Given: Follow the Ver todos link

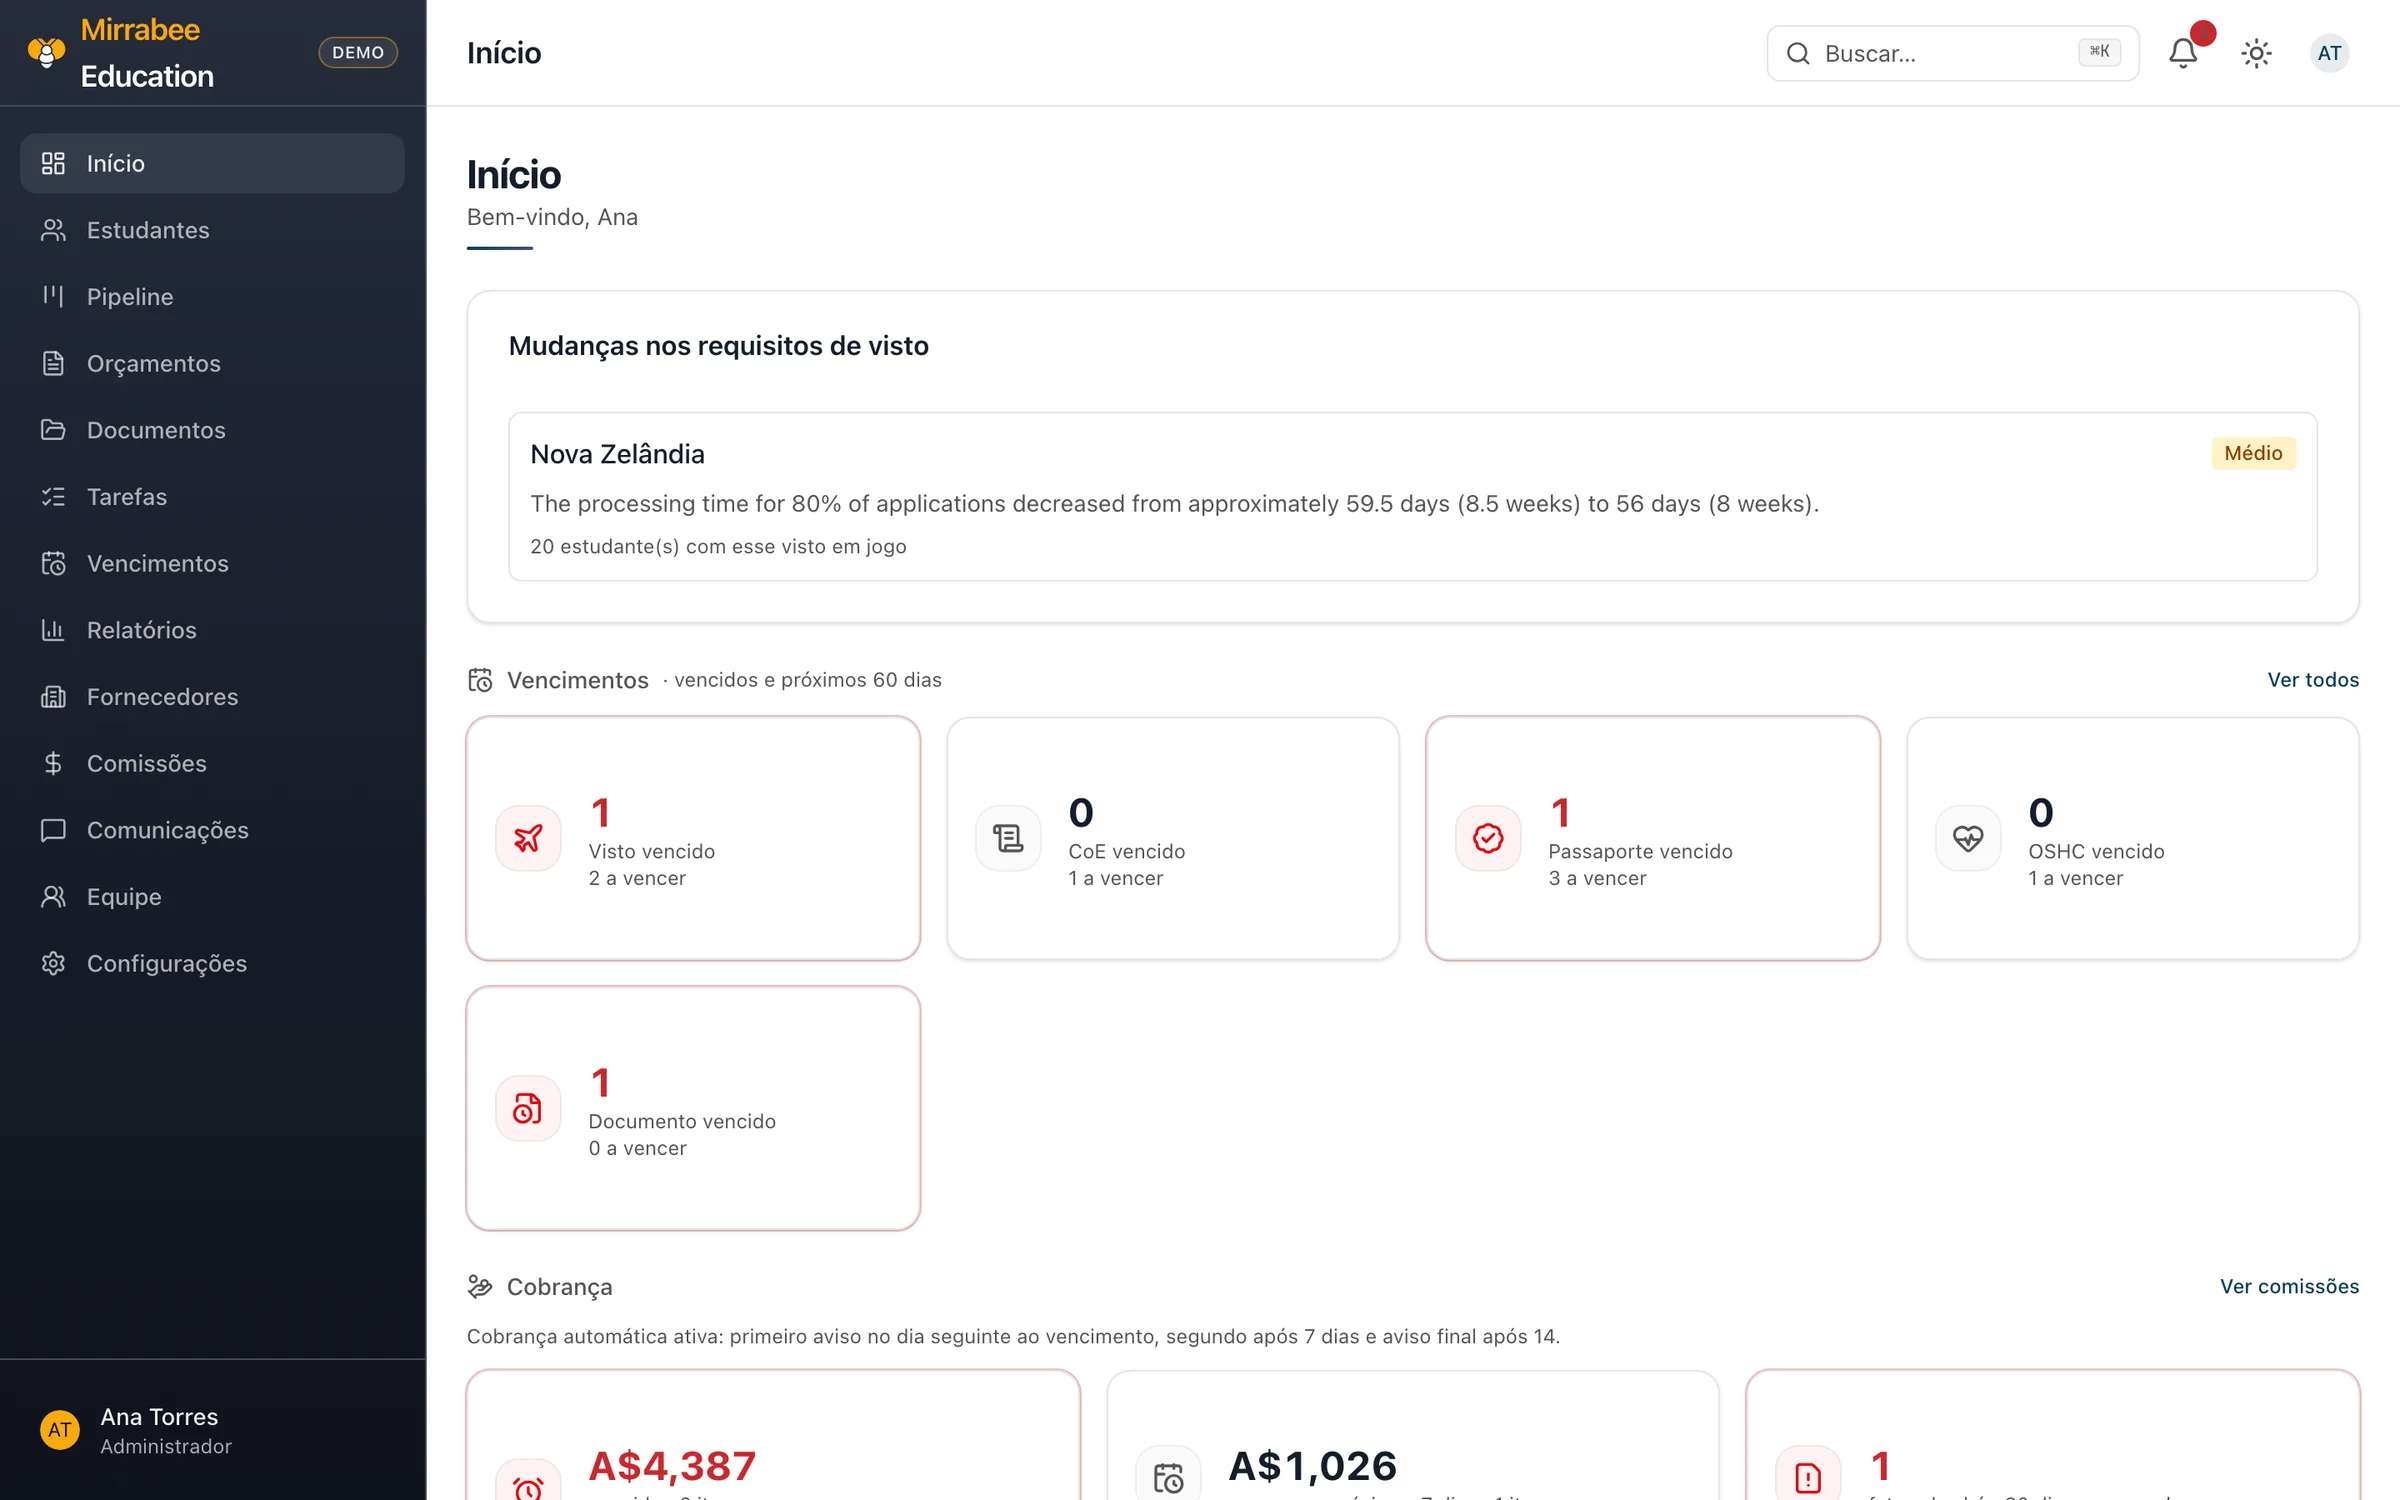Looking at the screenshot, I should [x=2313, y=680].
